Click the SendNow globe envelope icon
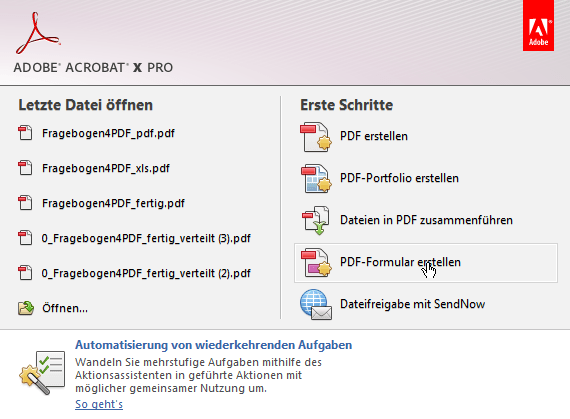Image resolution: width=570 pixels, height=419 pixels. click(x=316, y=305)
